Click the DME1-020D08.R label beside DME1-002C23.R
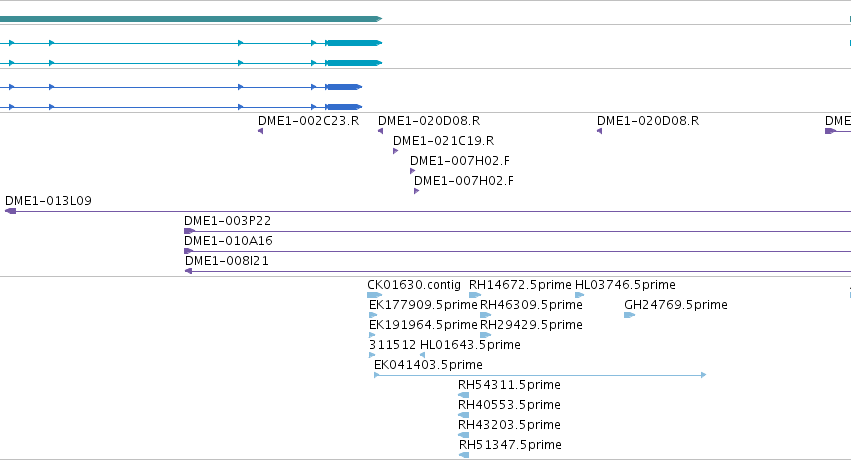This screenshot has width=851, height=460. pos(429,120)
